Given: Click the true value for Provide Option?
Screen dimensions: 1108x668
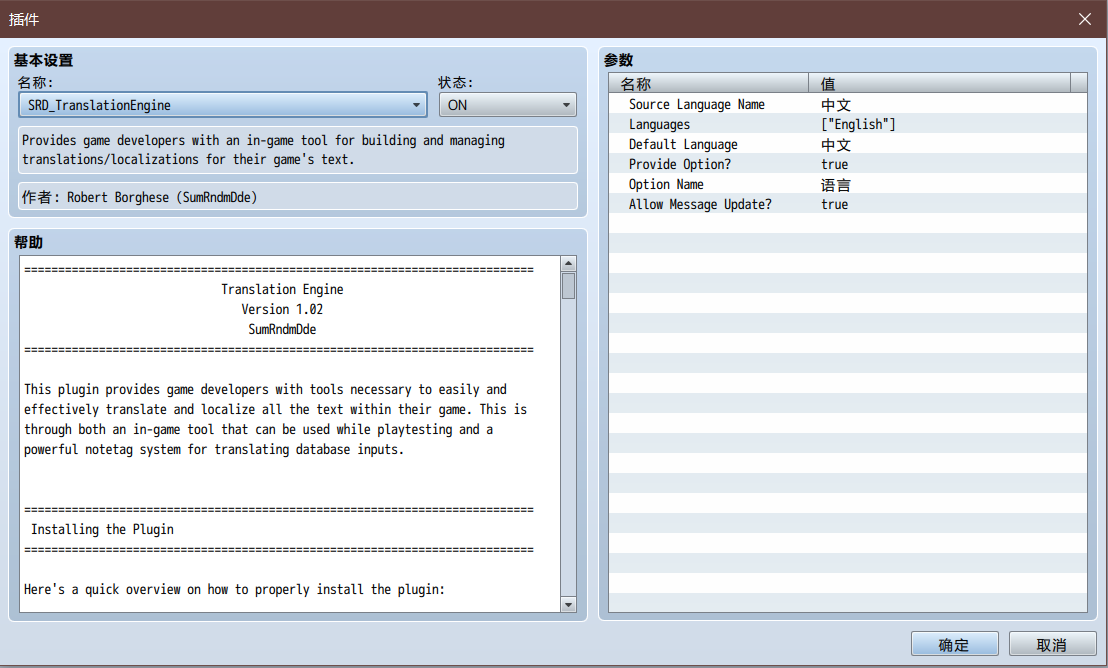Looking at the screenshot, I should tap(835, 164).
